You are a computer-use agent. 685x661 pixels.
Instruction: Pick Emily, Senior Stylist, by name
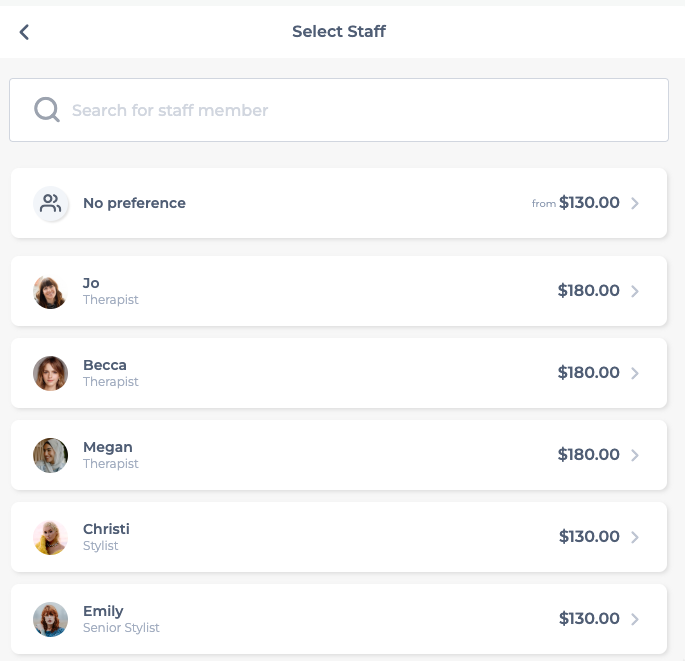(103, 611)
